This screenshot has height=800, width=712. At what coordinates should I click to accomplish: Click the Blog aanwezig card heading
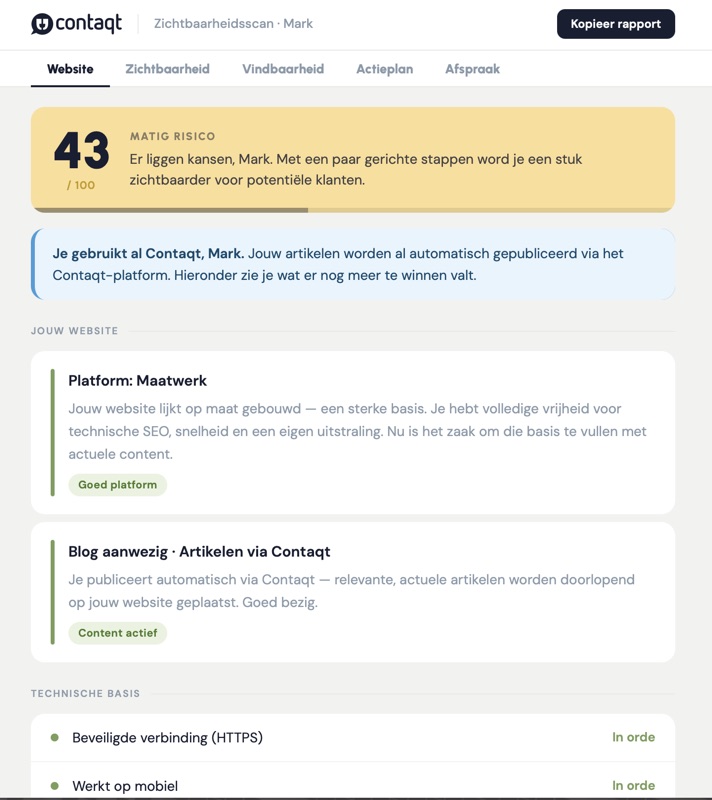coord(199,551)
